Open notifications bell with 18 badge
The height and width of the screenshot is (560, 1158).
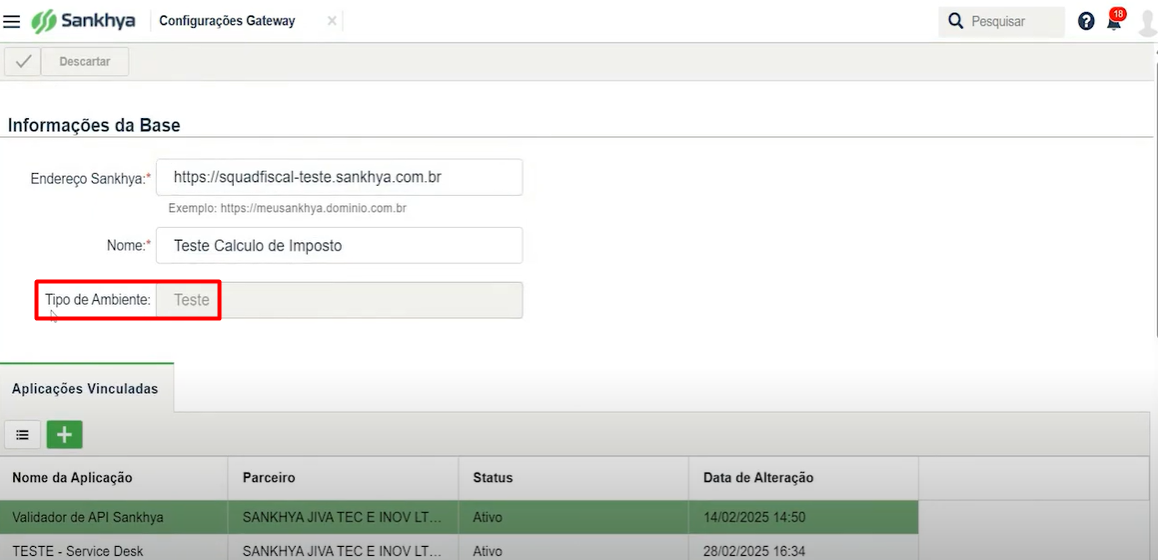pyautogui.click(x=1114, y=22)
